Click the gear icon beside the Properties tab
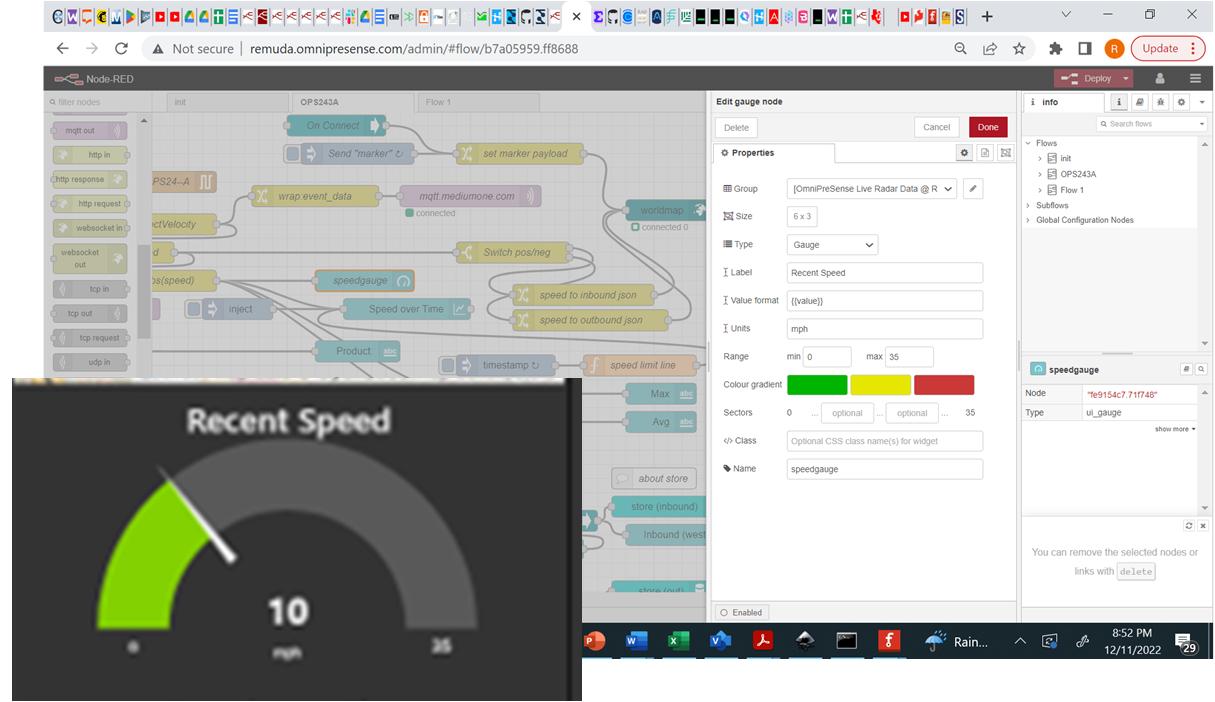 point(964,152)
